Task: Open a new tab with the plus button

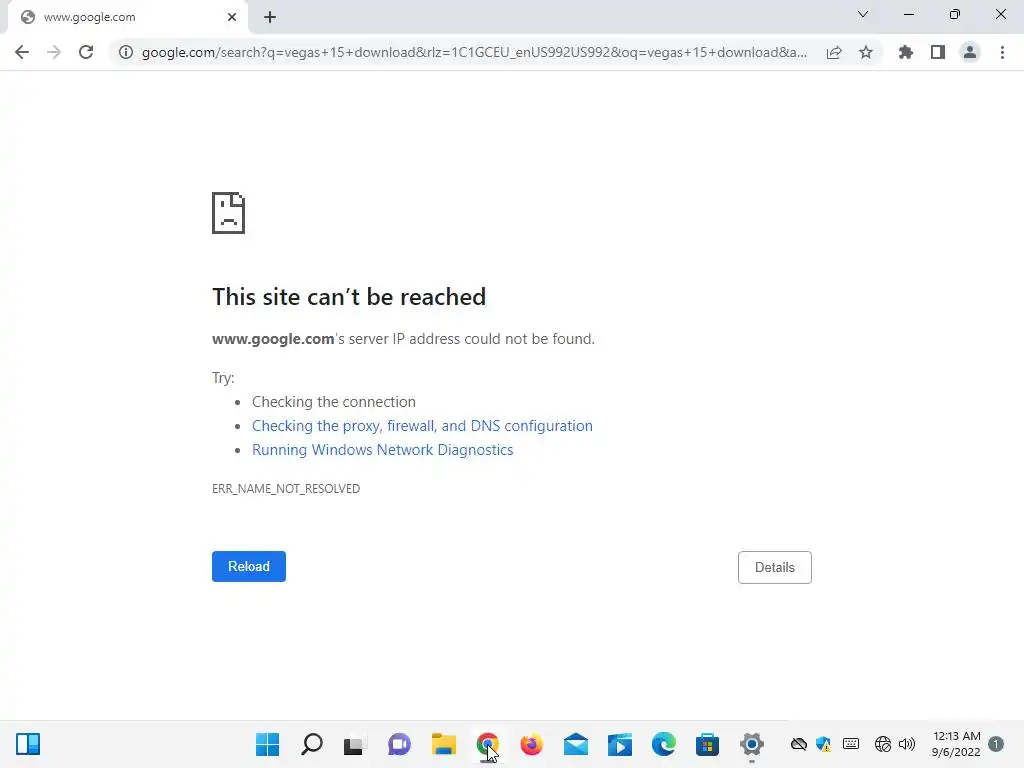Action: click(270, 17)
